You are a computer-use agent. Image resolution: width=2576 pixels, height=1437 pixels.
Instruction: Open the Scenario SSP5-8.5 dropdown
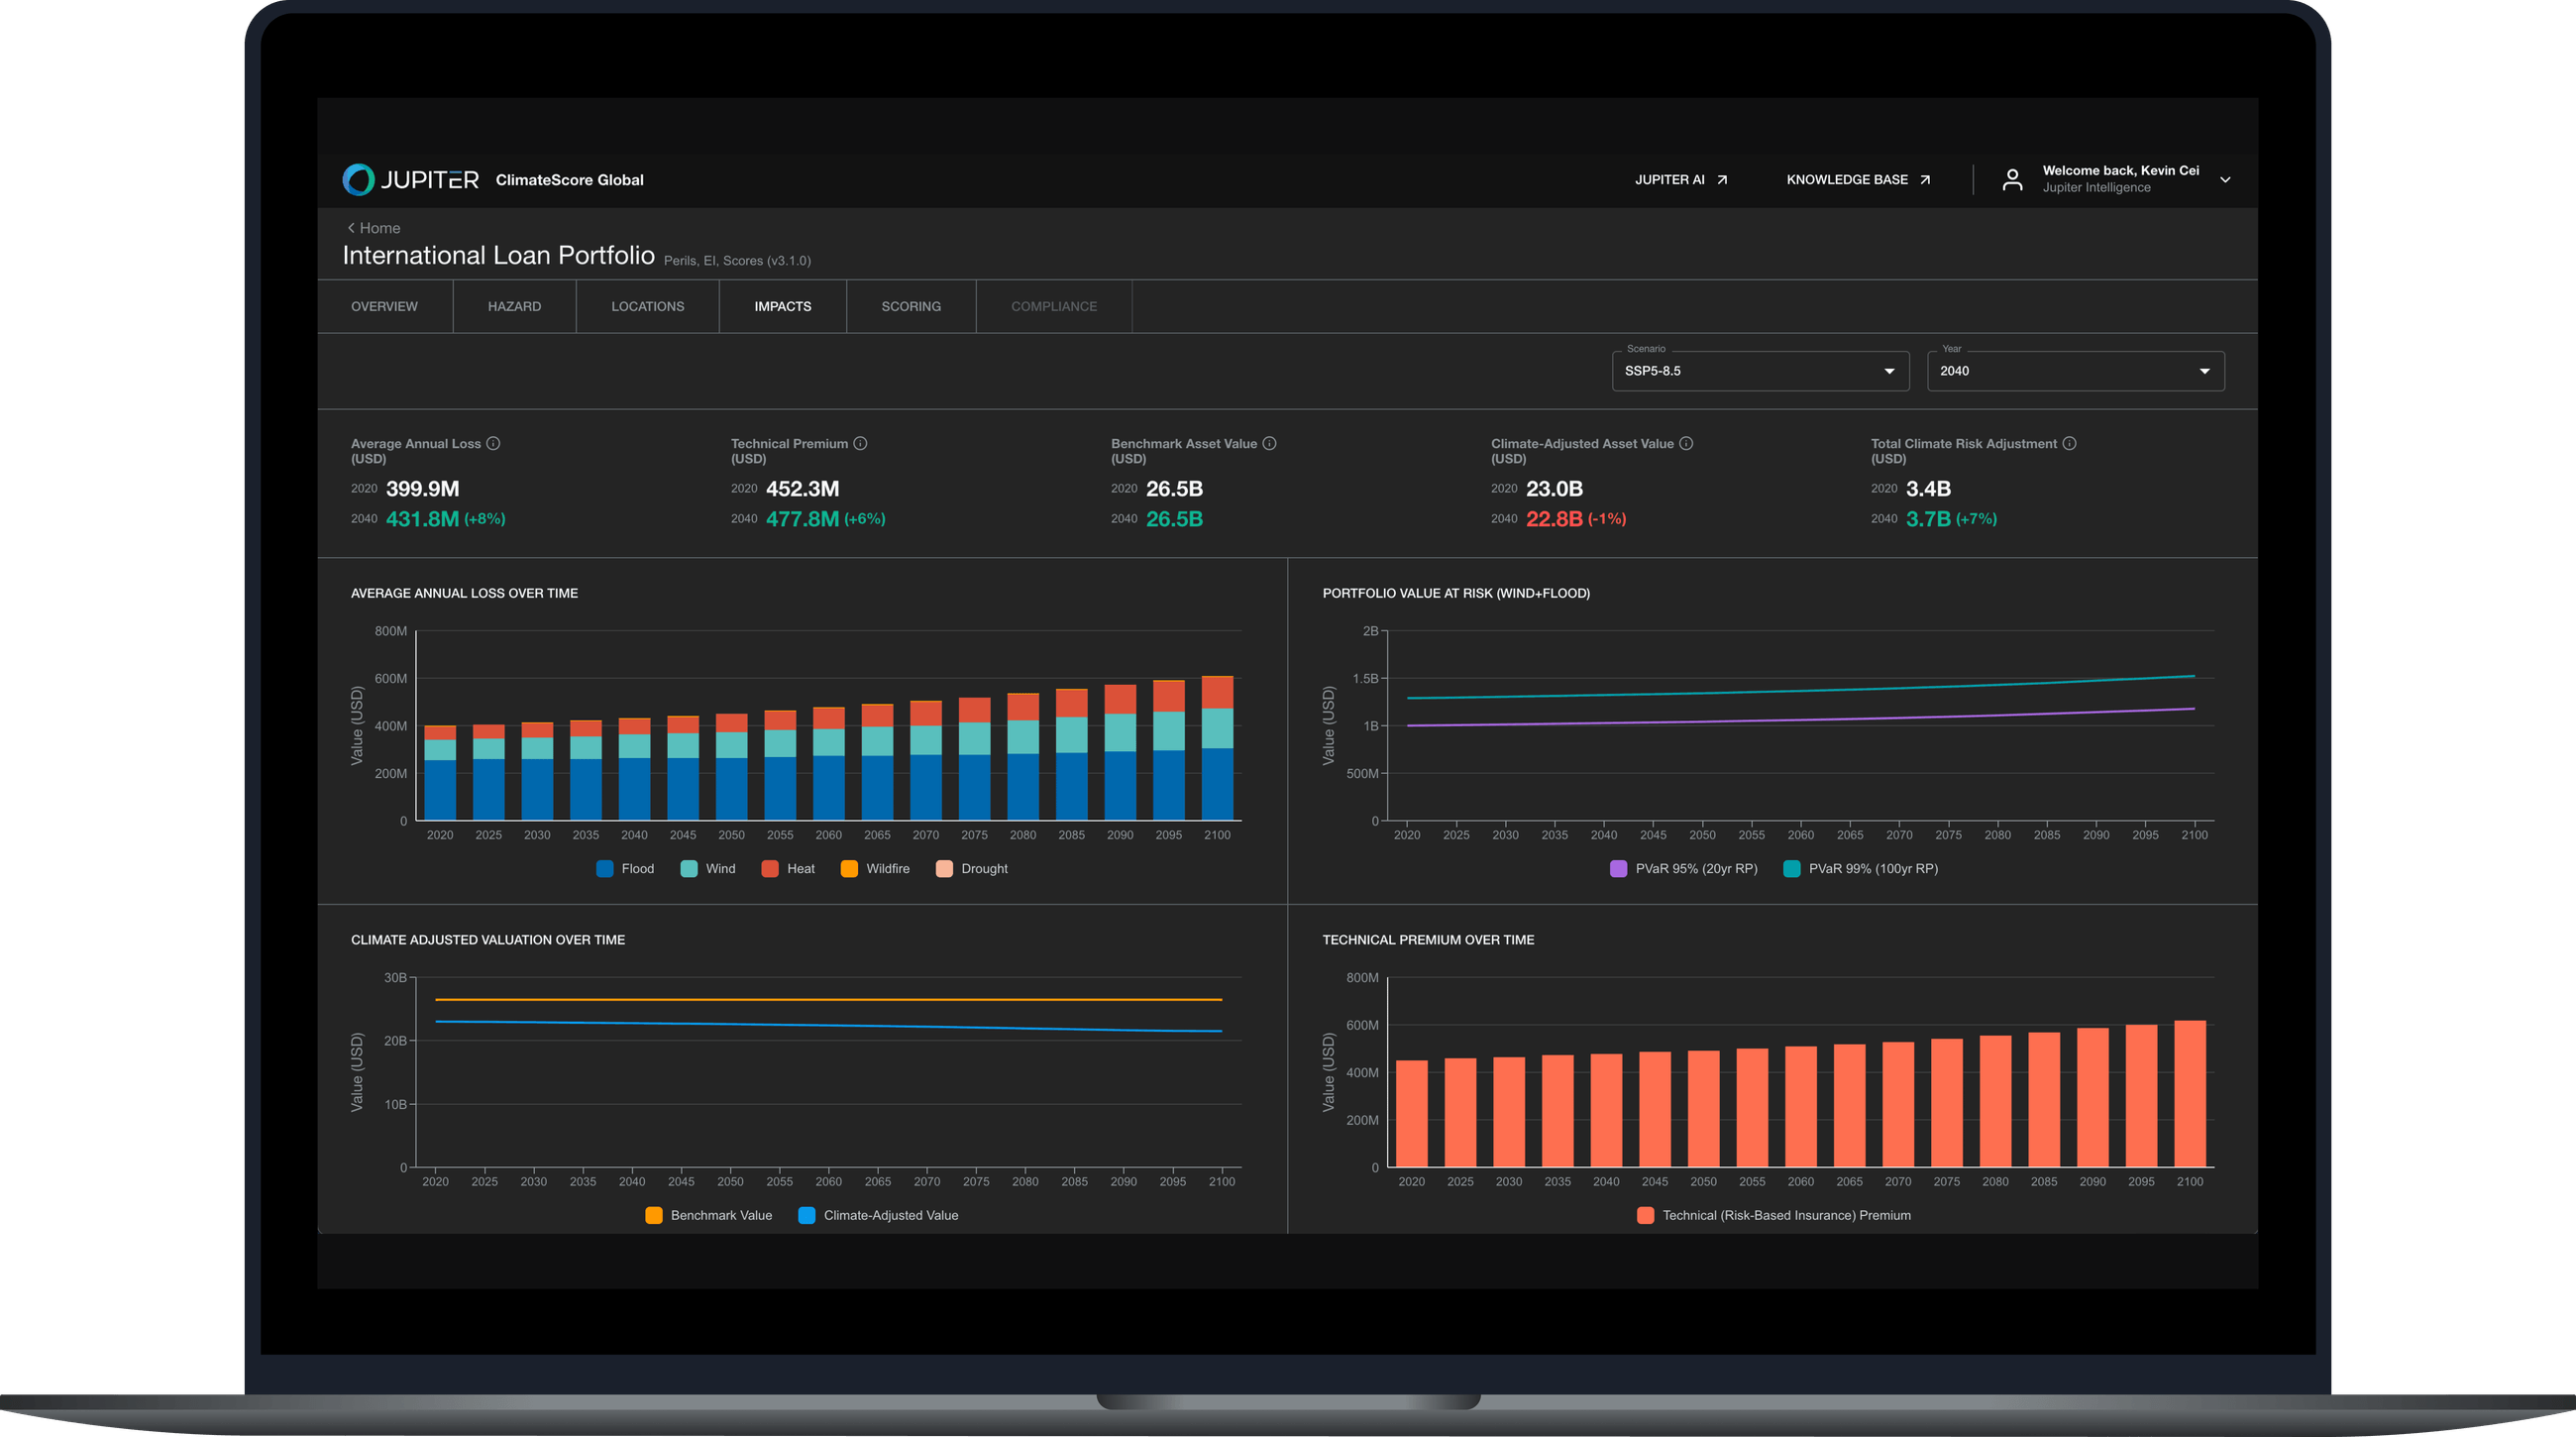[x=1760, y=371]
